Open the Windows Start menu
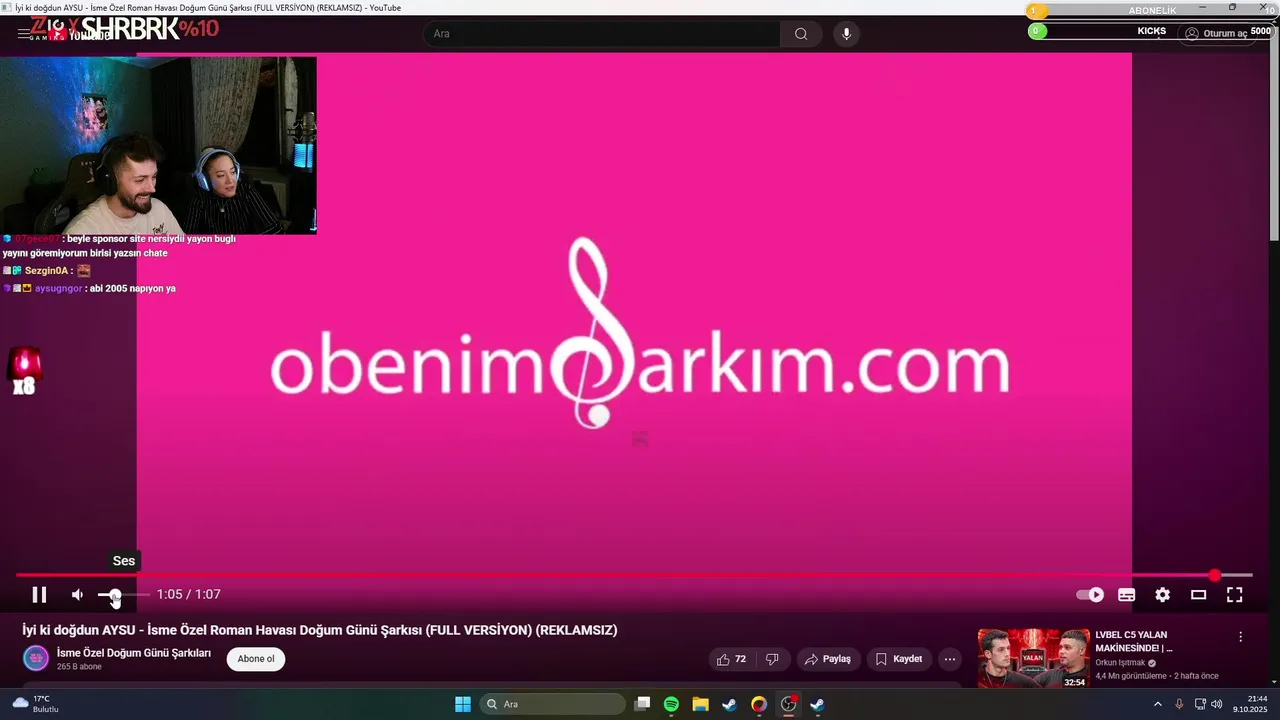1280x720 pixels. pos(463,704)
